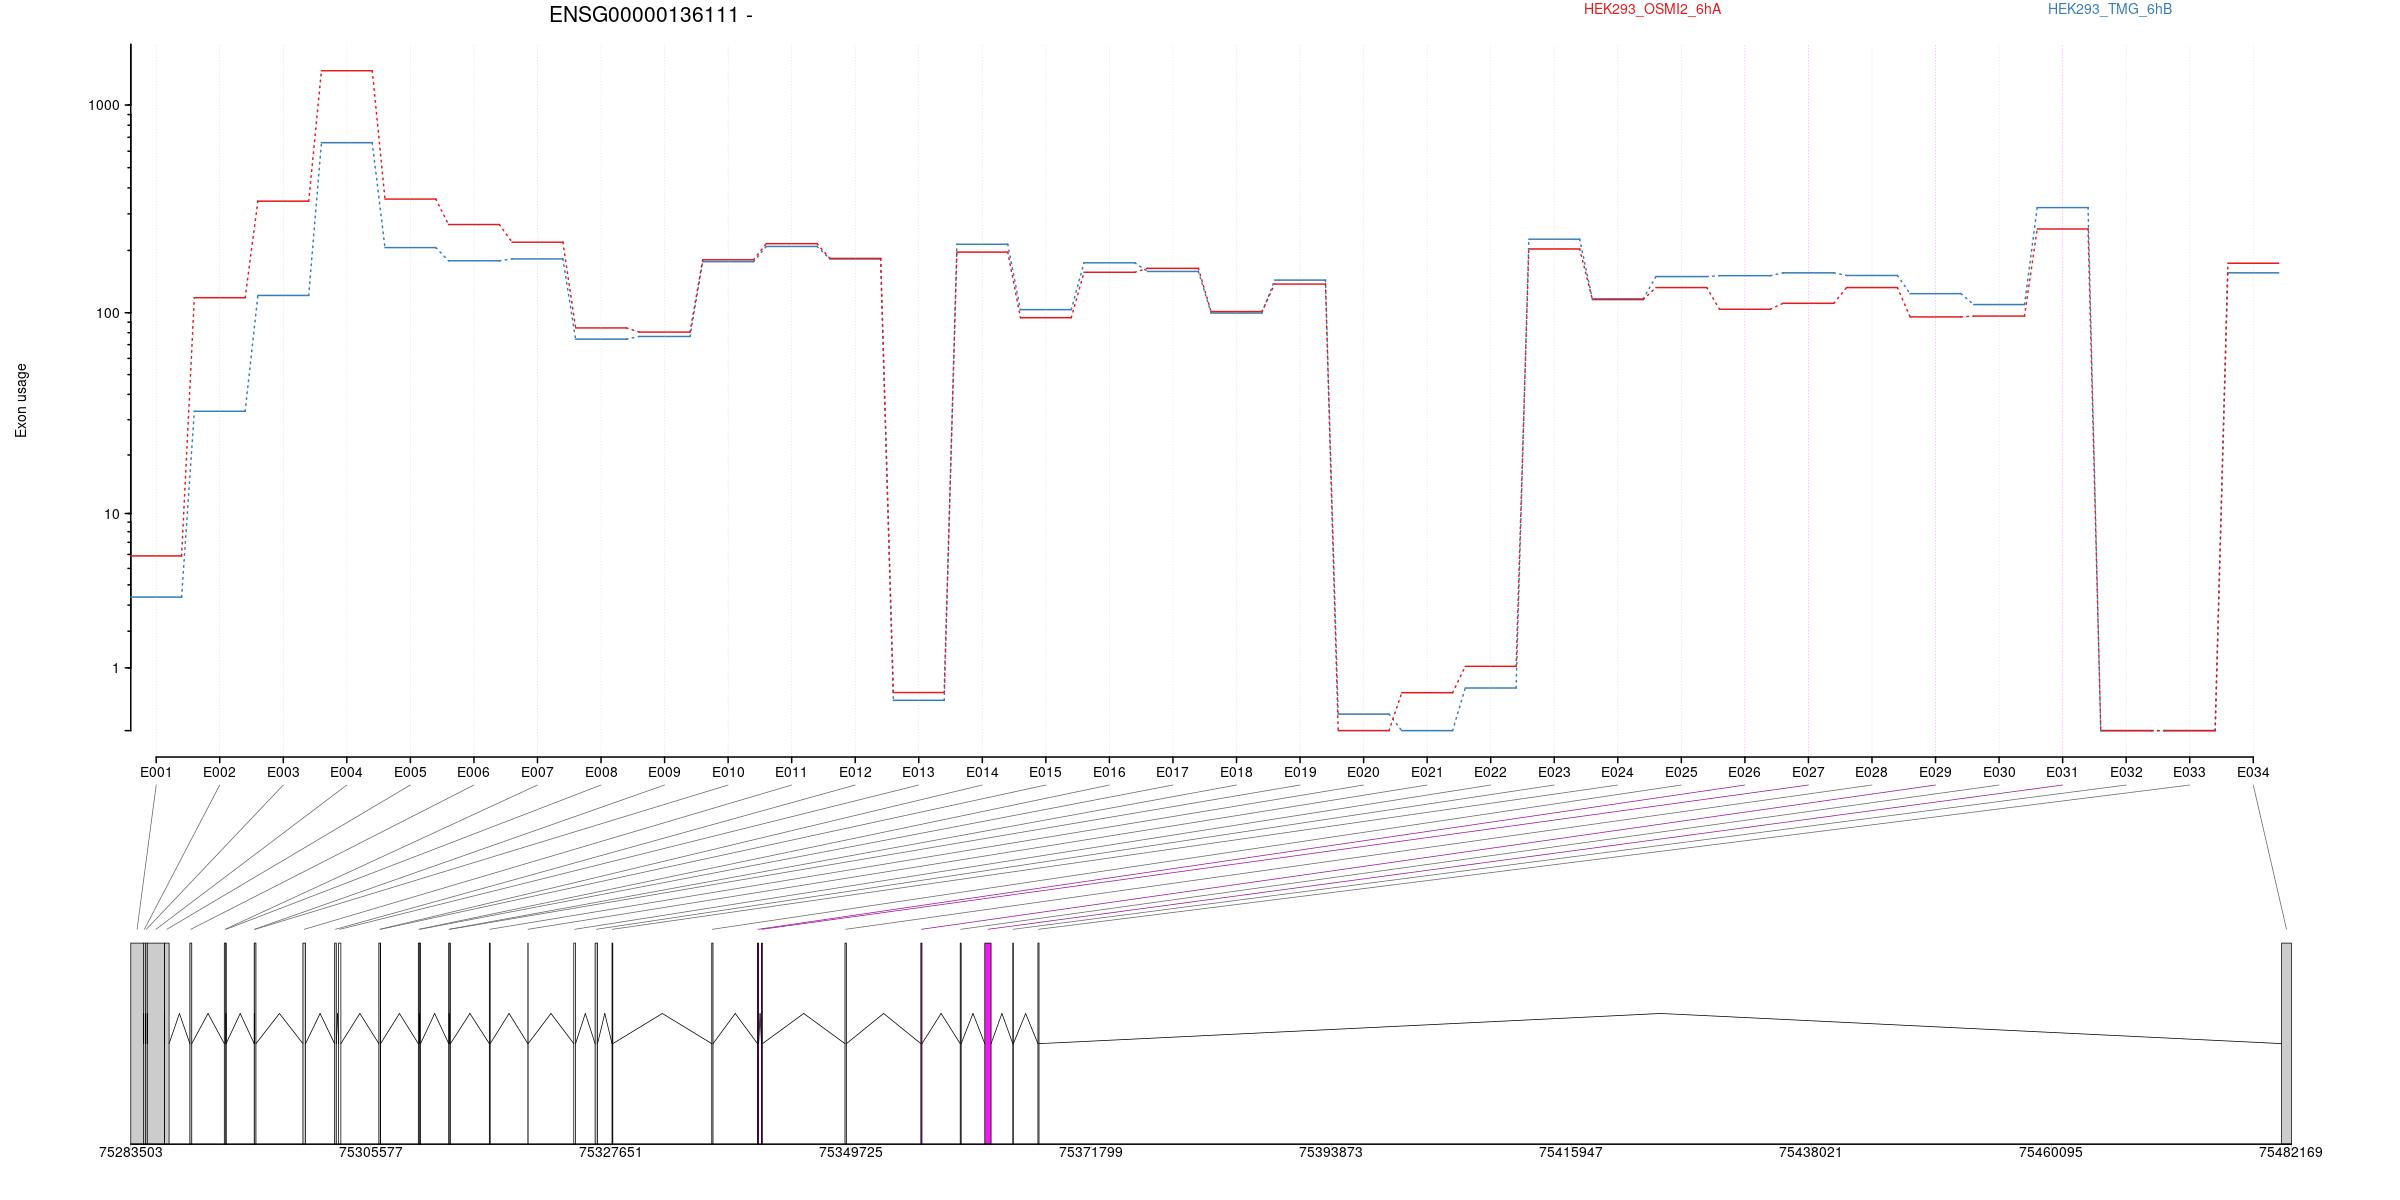Click genomic coordinate 75283503
The width and height of the screenshot is (2400, 1200).
[131, 1152]
